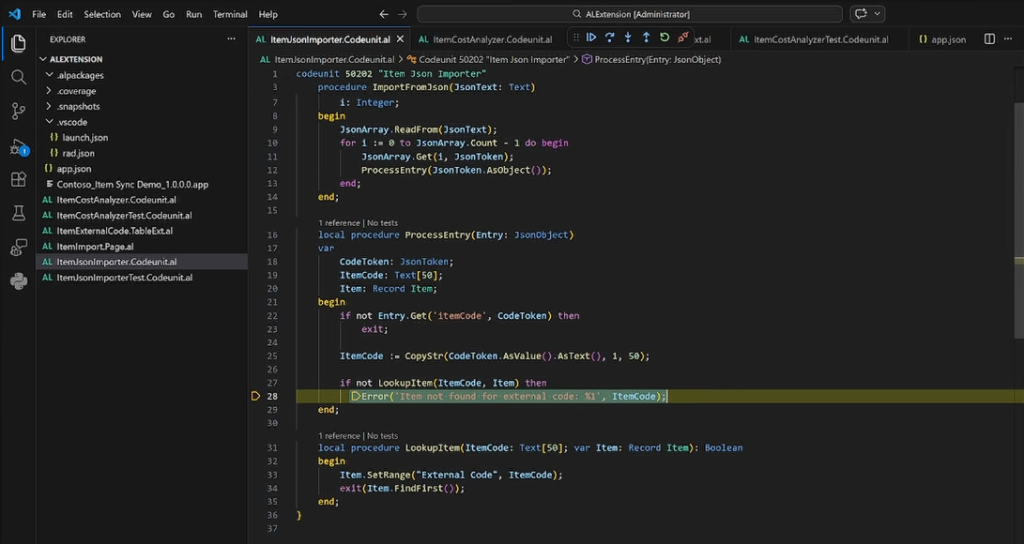Open Explorer Views and More Actions ellipsis
The image size is (1024, 544).
[231, 39]
